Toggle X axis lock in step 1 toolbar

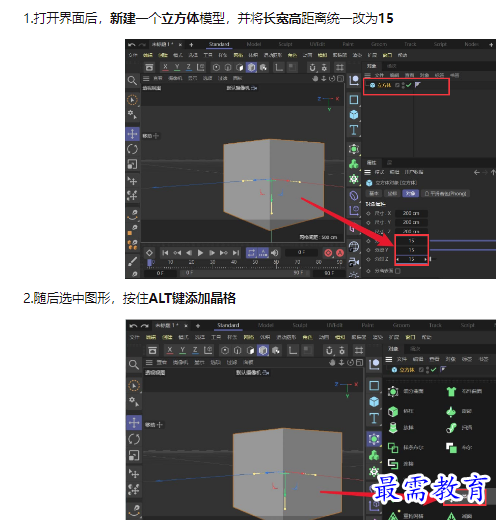pyautogui.click(x=165, y=67)
